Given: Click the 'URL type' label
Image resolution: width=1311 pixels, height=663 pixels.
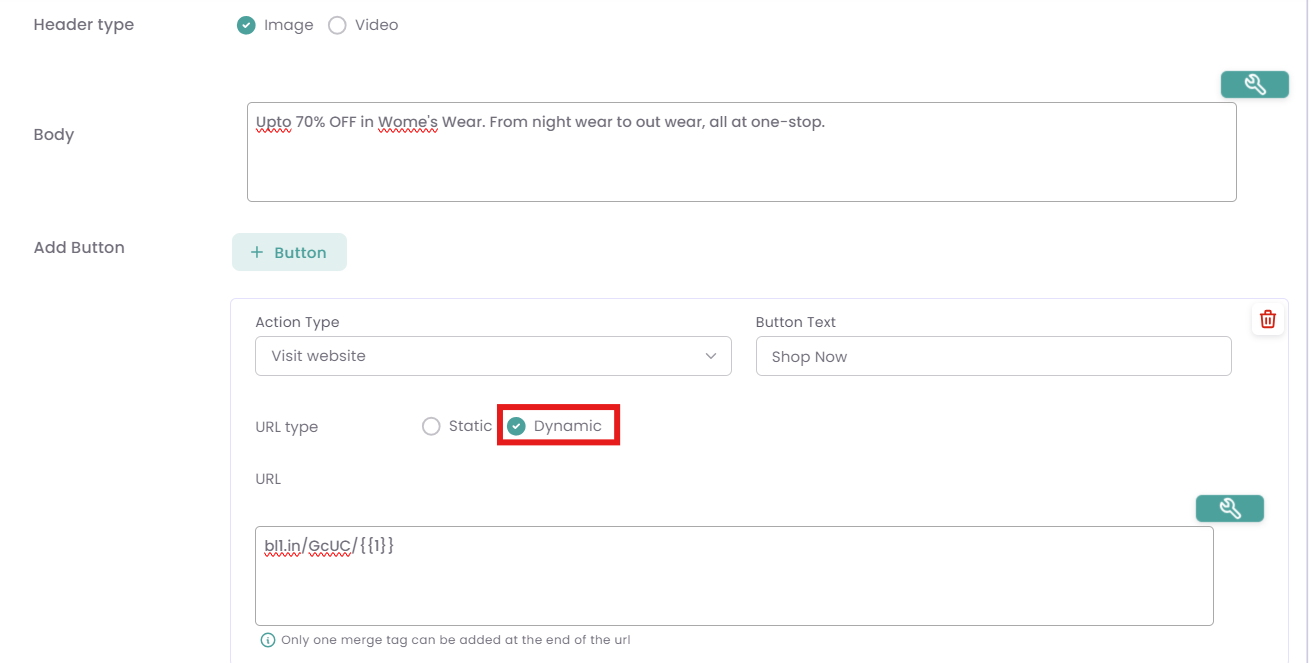Looking at the screenshot, I should [x=286, y=427].
